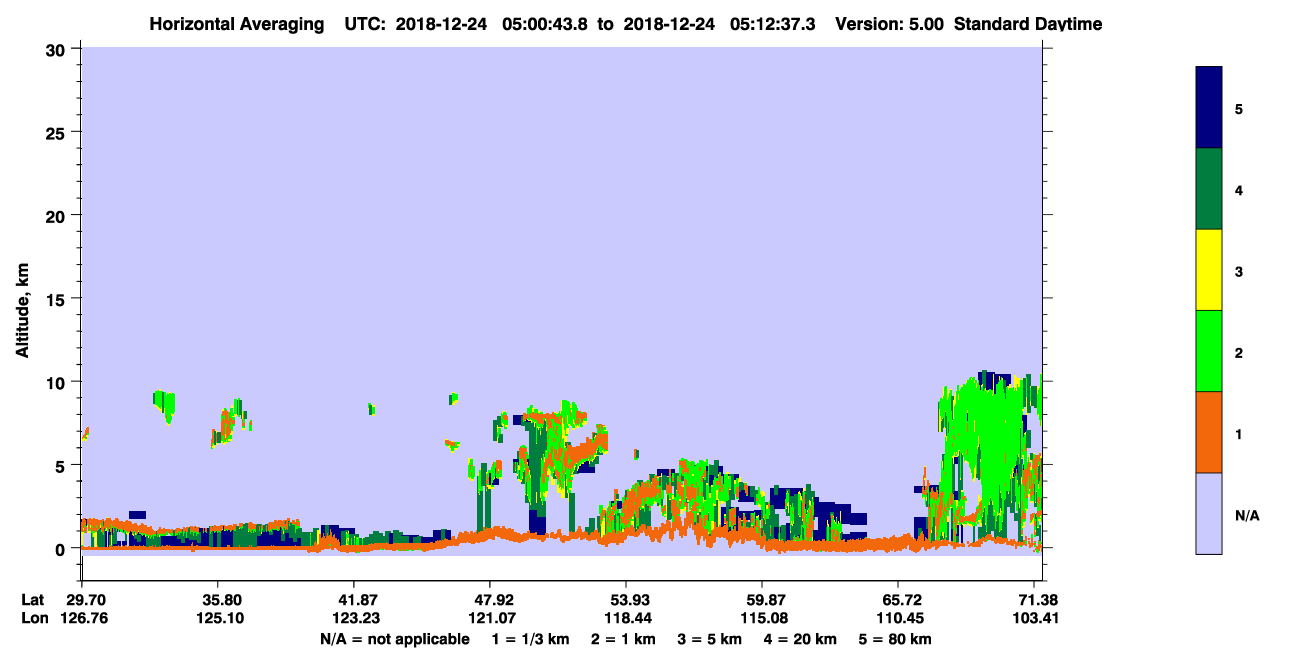Click the color bar label 'N/A'
Viewport: 1300px width, 667px height.
(1247, 515)
